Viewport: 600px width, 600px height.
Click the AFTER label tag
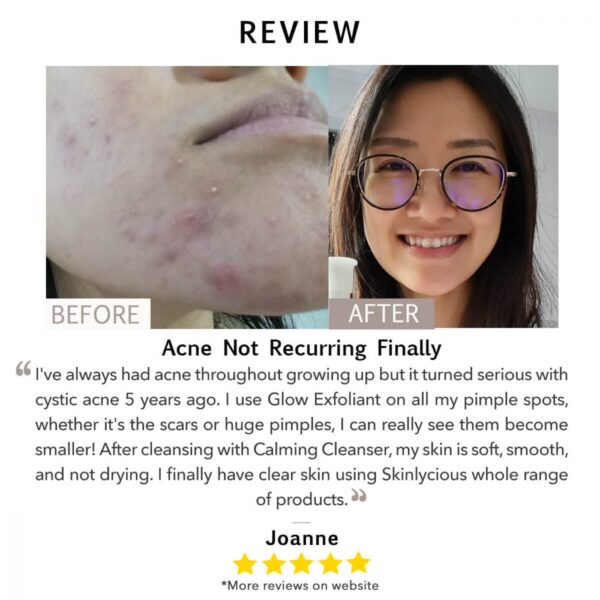pyautogui.click(x=382, y=314)
